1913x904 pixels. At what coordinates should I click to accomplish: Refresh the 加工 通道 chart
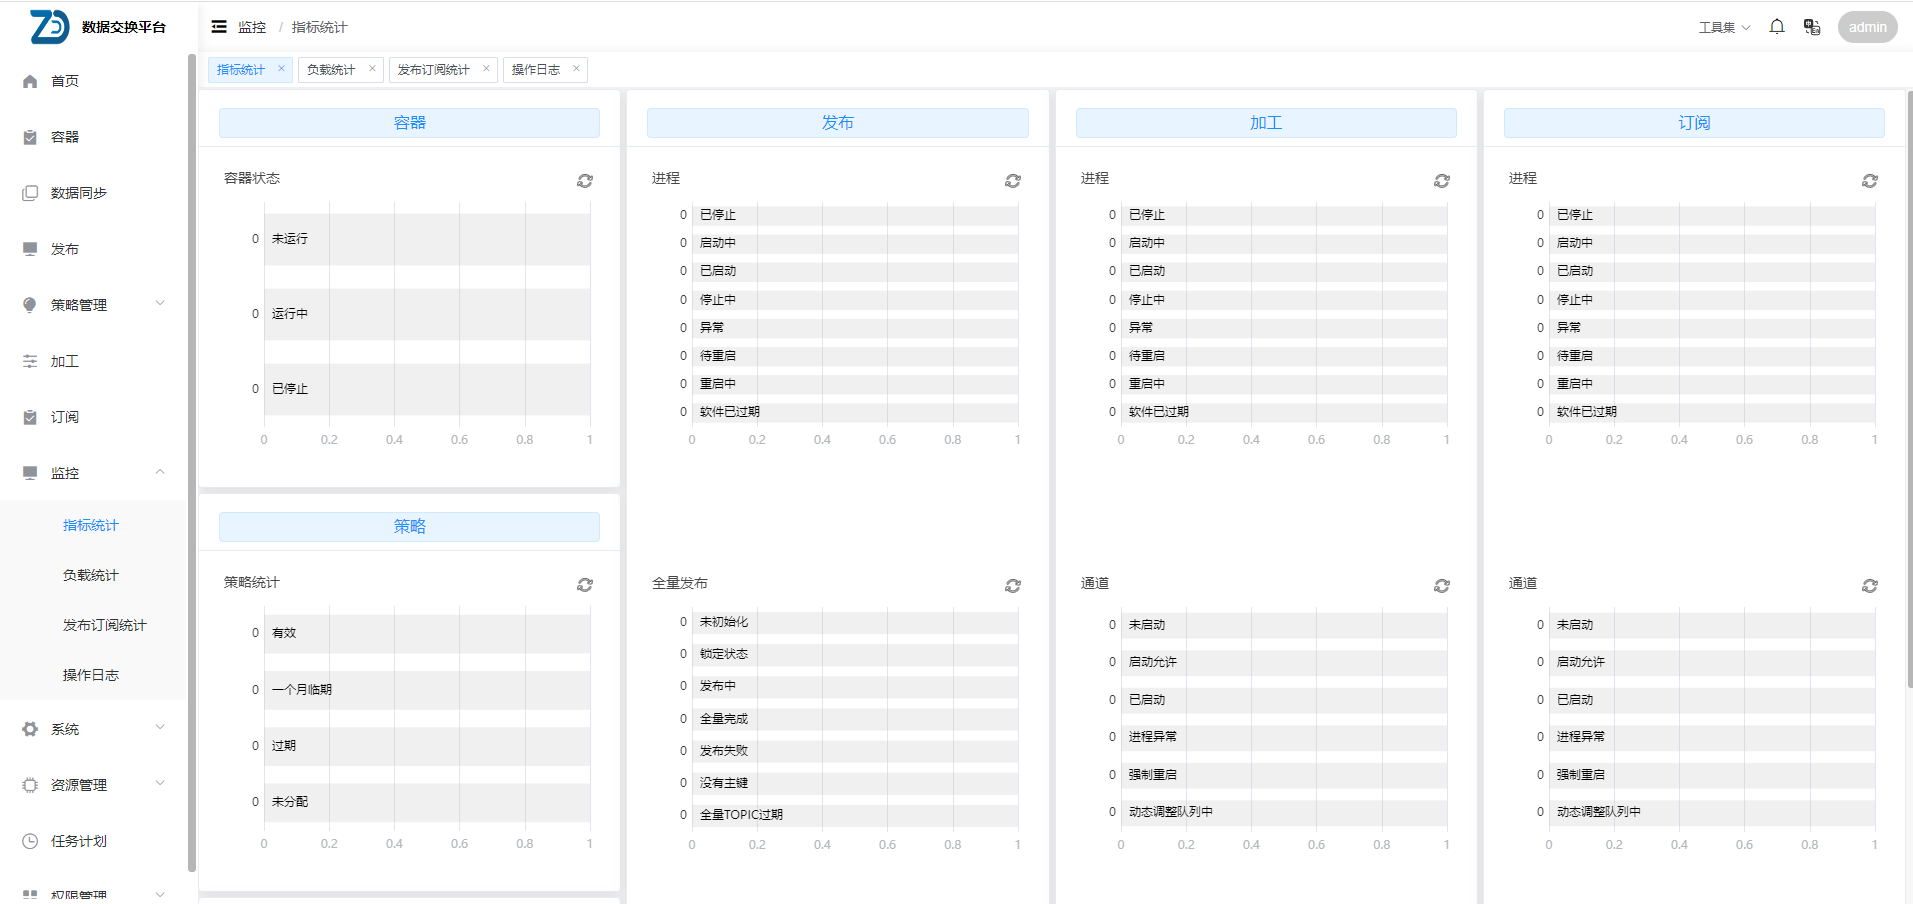[1441, 586]
